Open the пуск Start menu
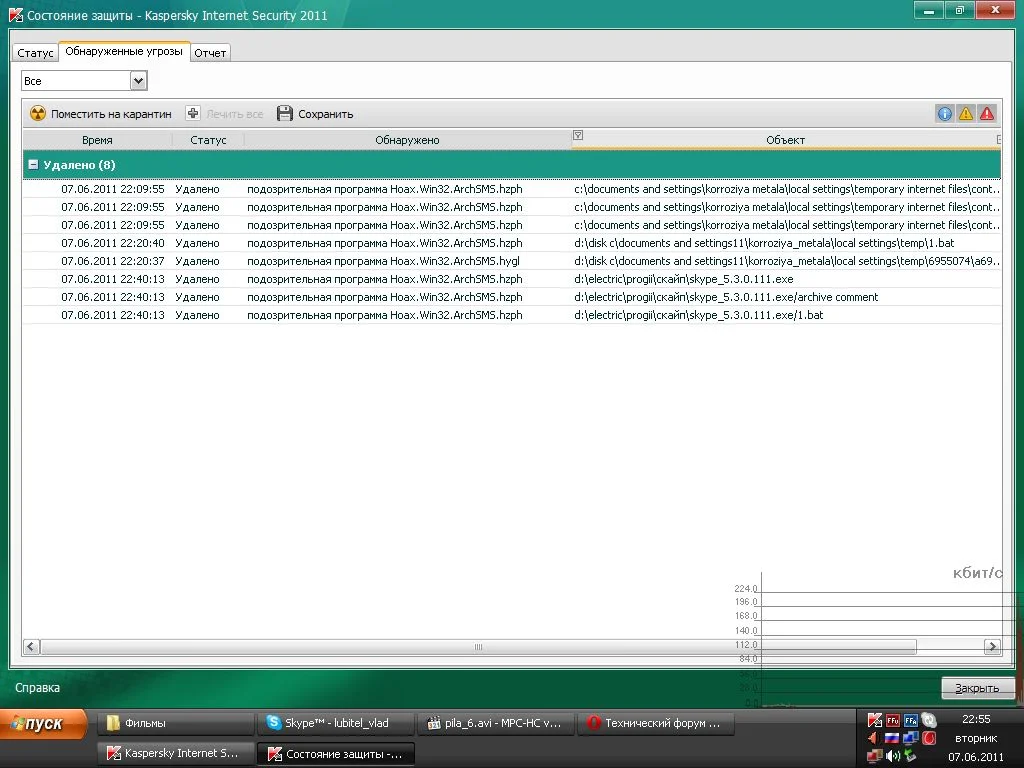 [44, 724]
